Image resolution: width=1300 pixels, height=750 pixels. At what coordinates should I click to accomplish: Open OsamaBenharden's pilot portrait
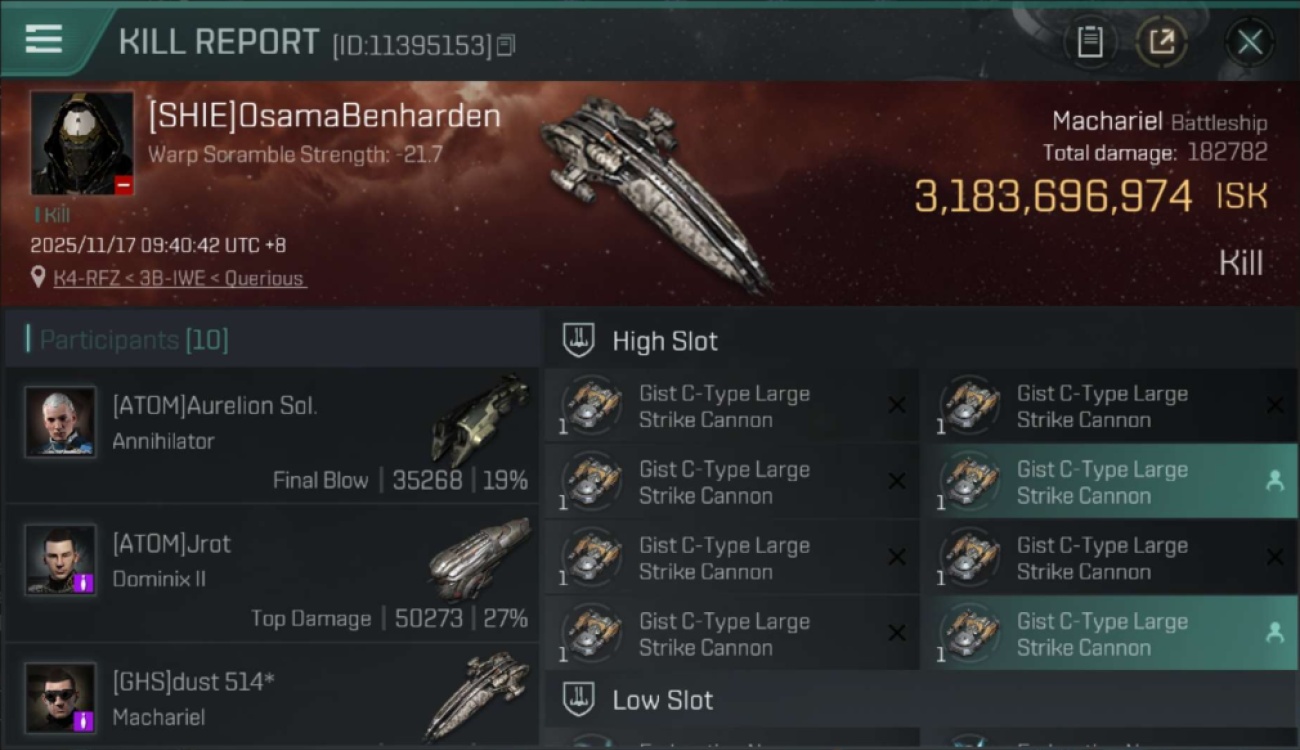point(82,143)
